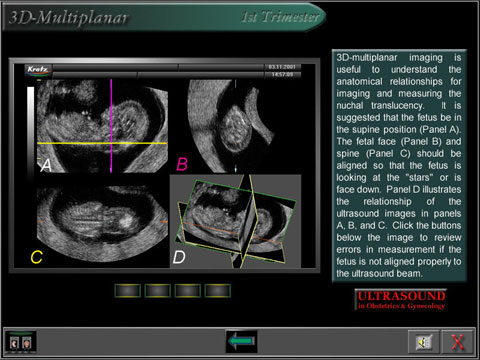
Task: Click the Kretz logo icon
Action: coord(38,70)
